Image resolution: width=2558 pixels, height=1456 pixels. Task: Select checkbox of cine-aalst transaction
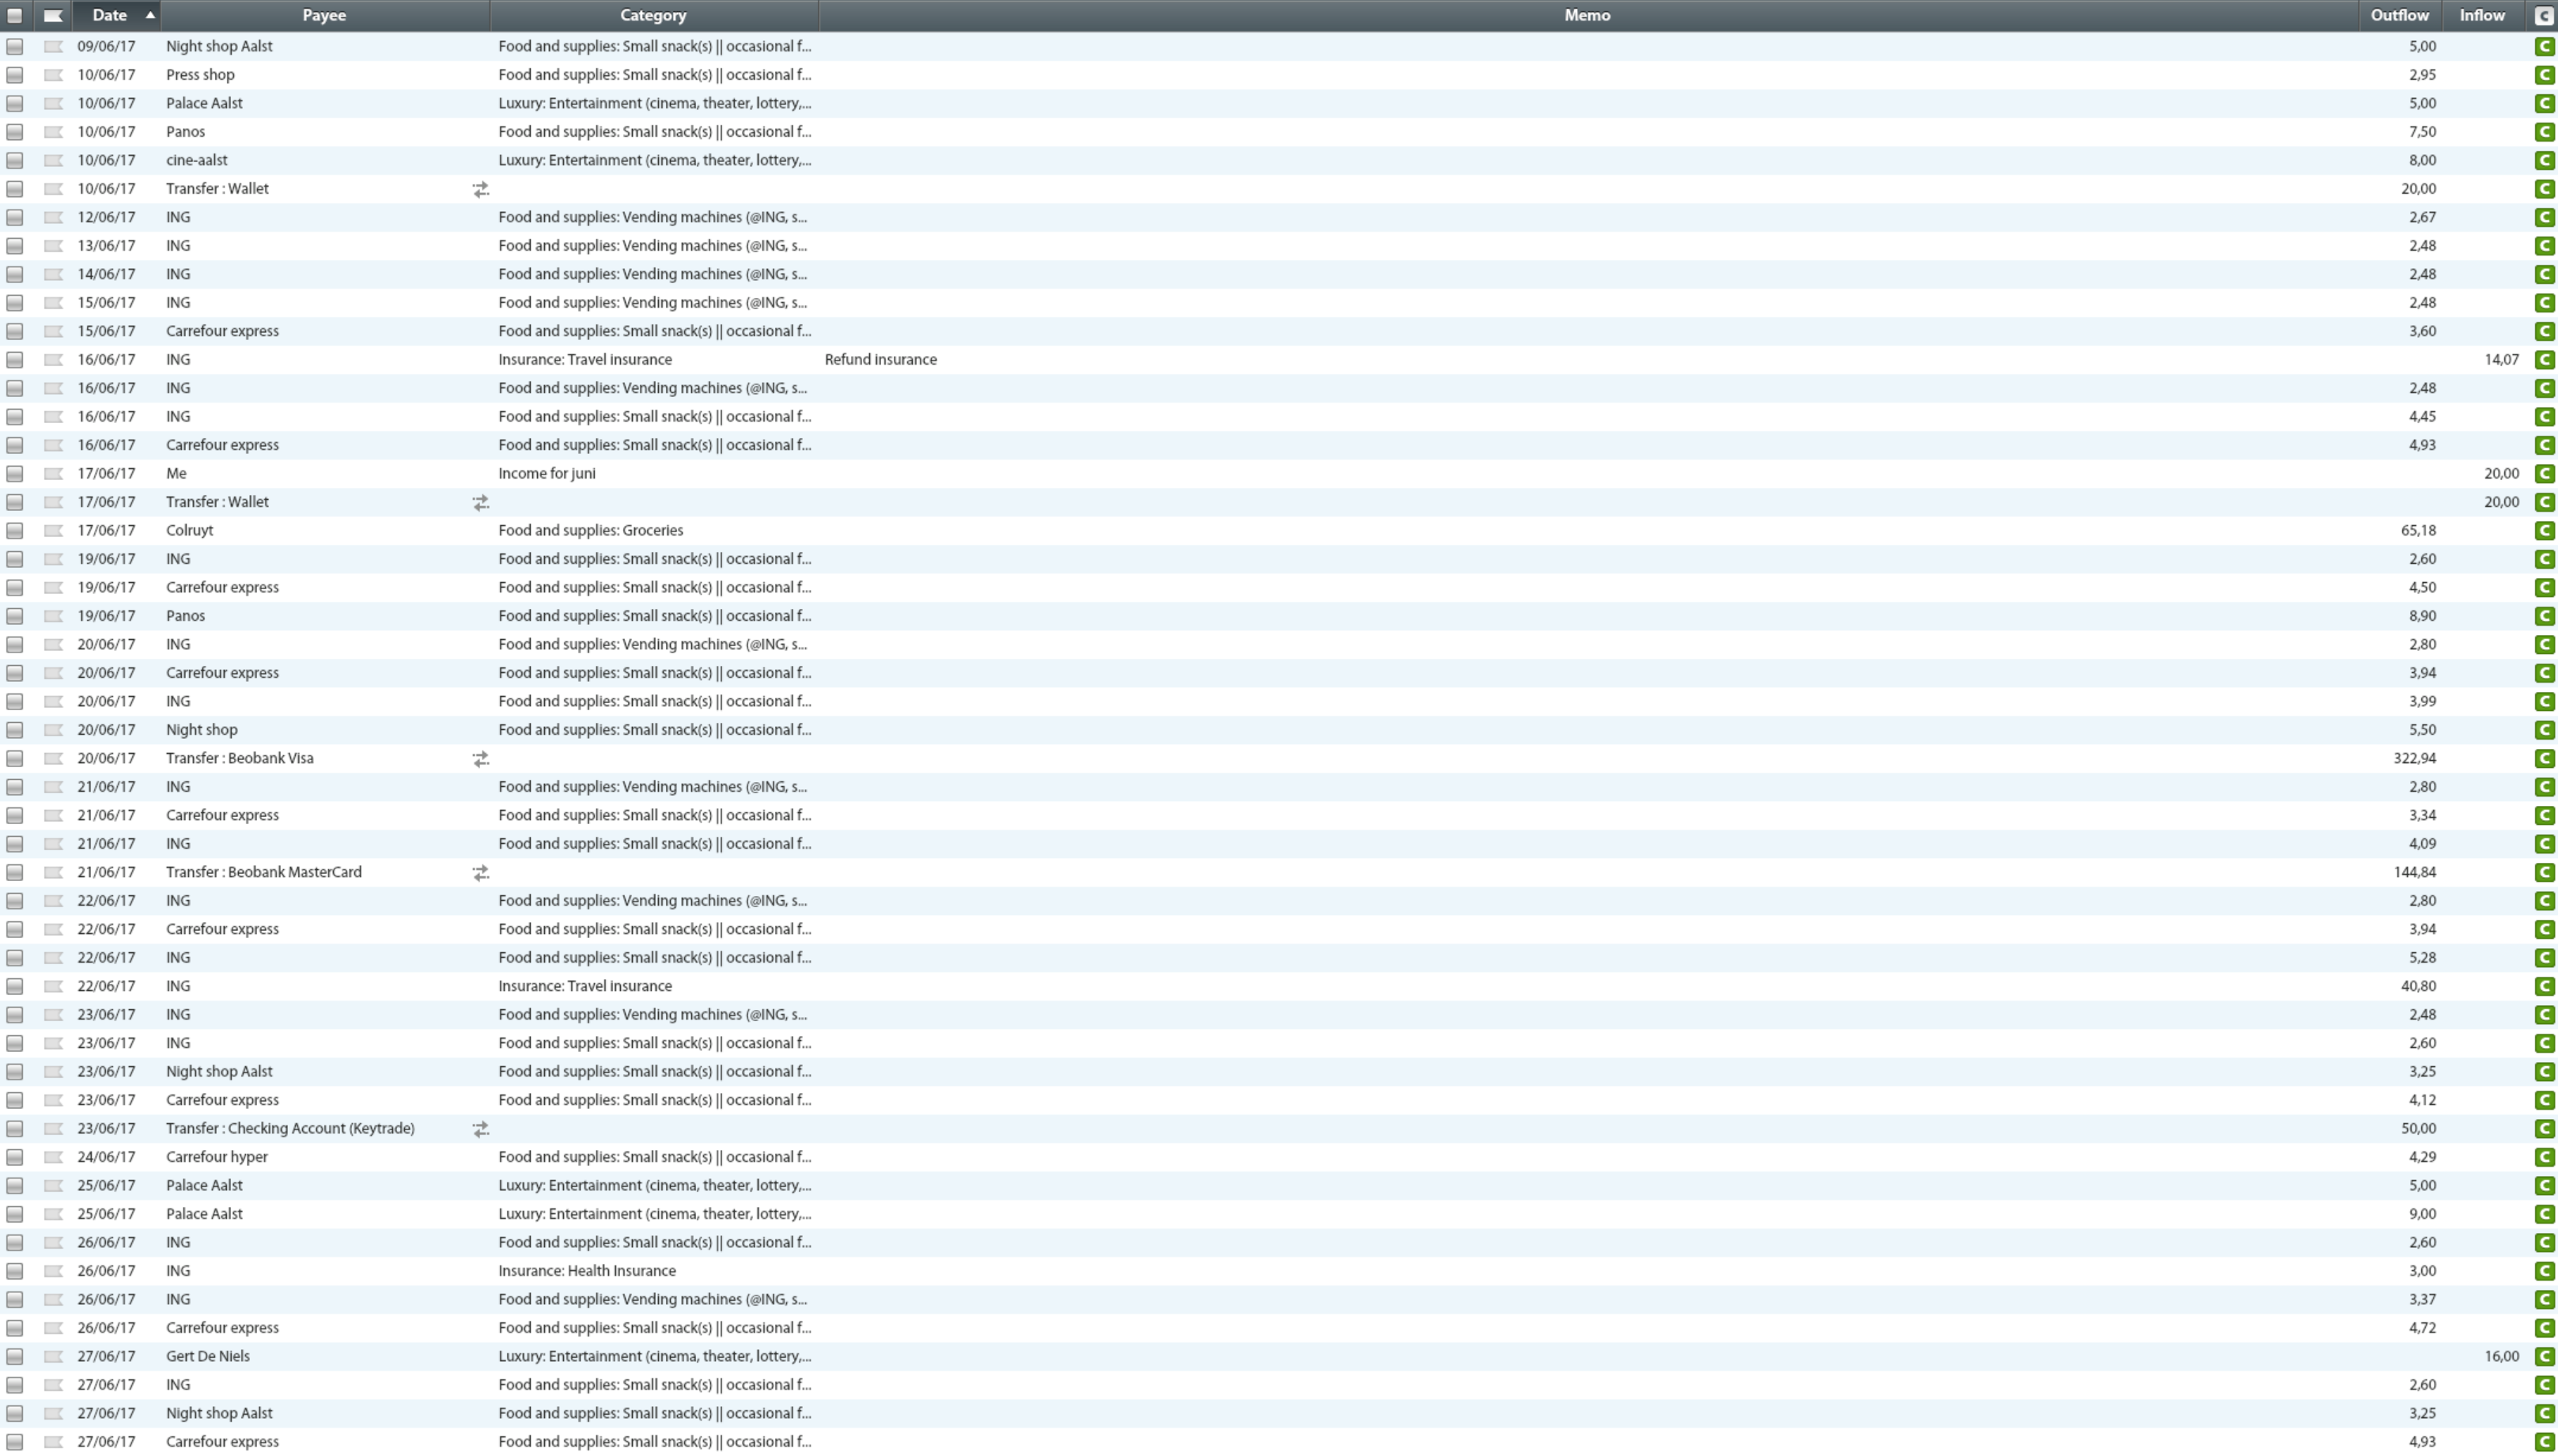coord(15,161)
